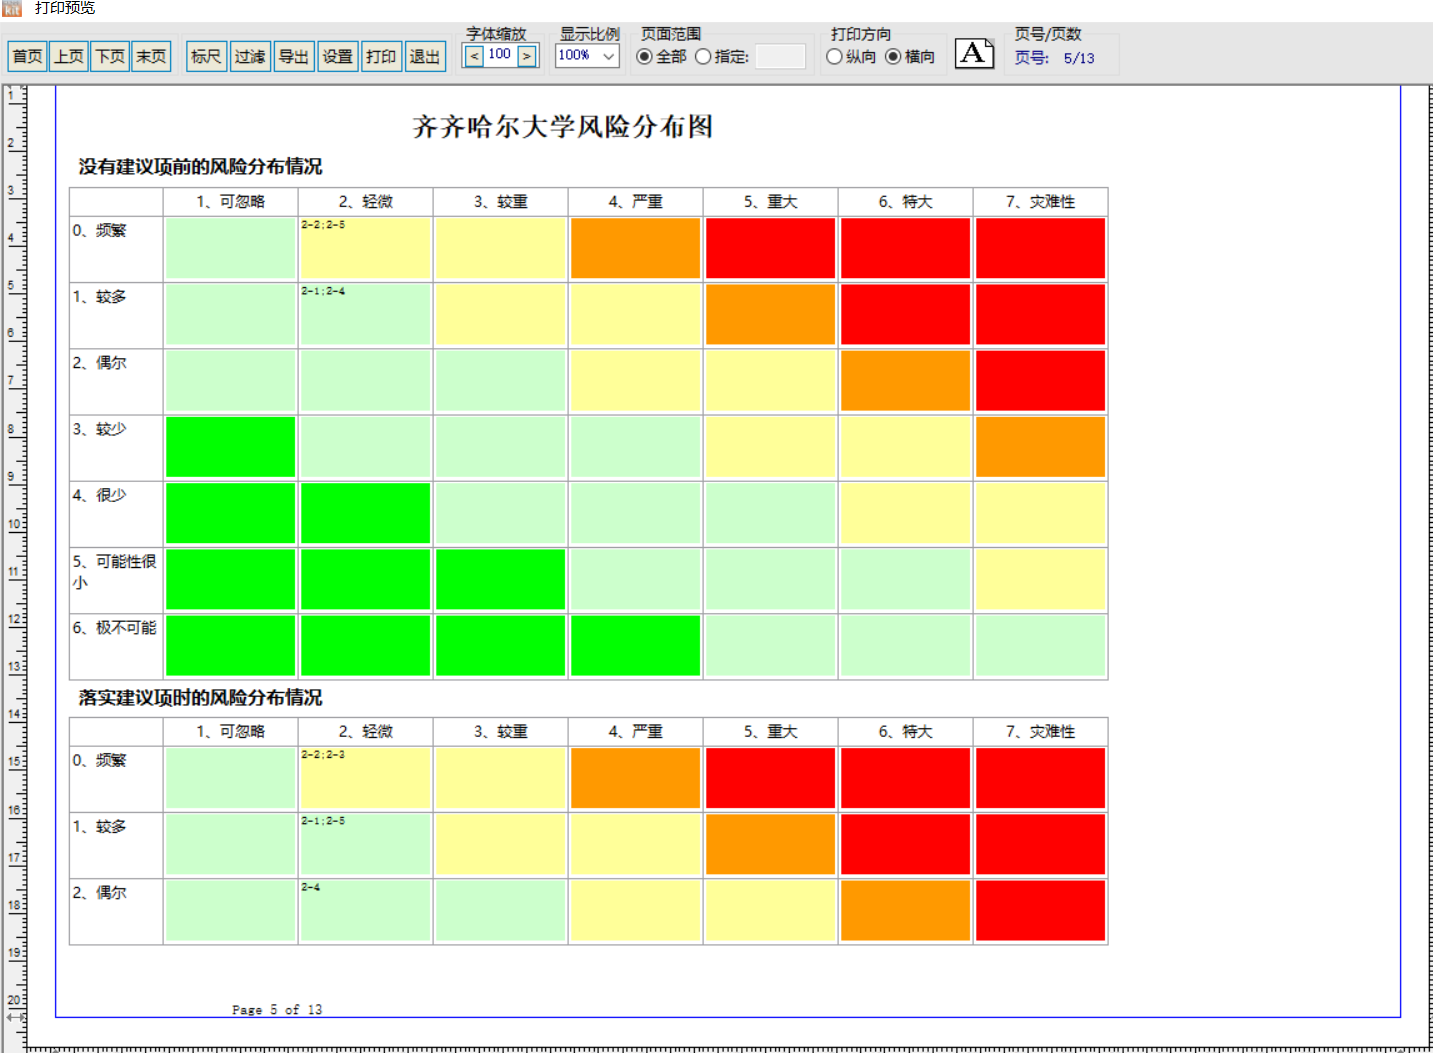Click row header 6、极不可能

click(x=116, y=646)
